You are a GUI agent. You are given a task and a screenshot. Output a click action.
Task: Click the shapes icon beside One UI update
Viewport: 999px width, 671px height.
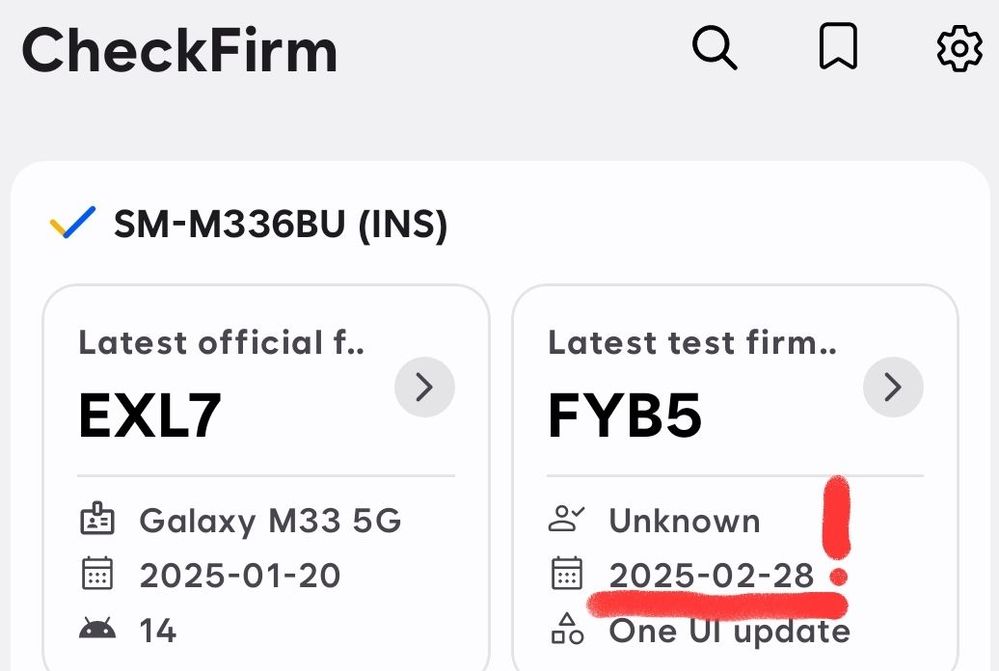[x=567, y=628]
